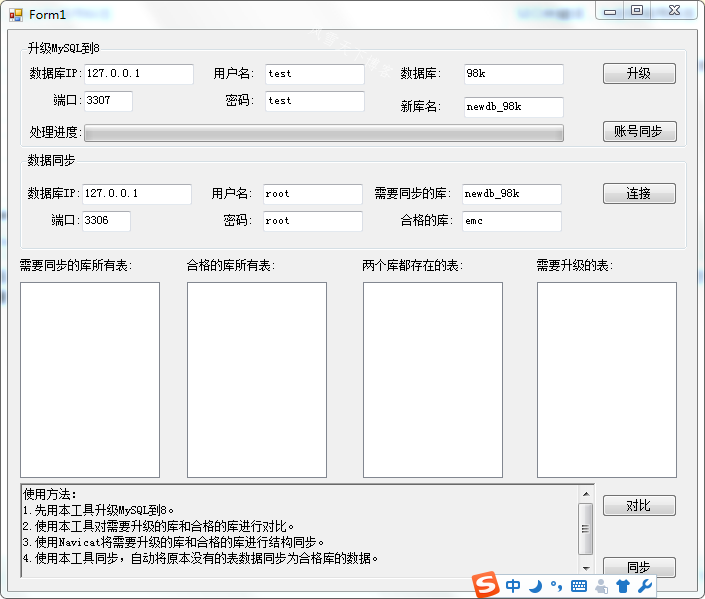Click the 对比 button

pyautogui.click(x=639, y=505)
